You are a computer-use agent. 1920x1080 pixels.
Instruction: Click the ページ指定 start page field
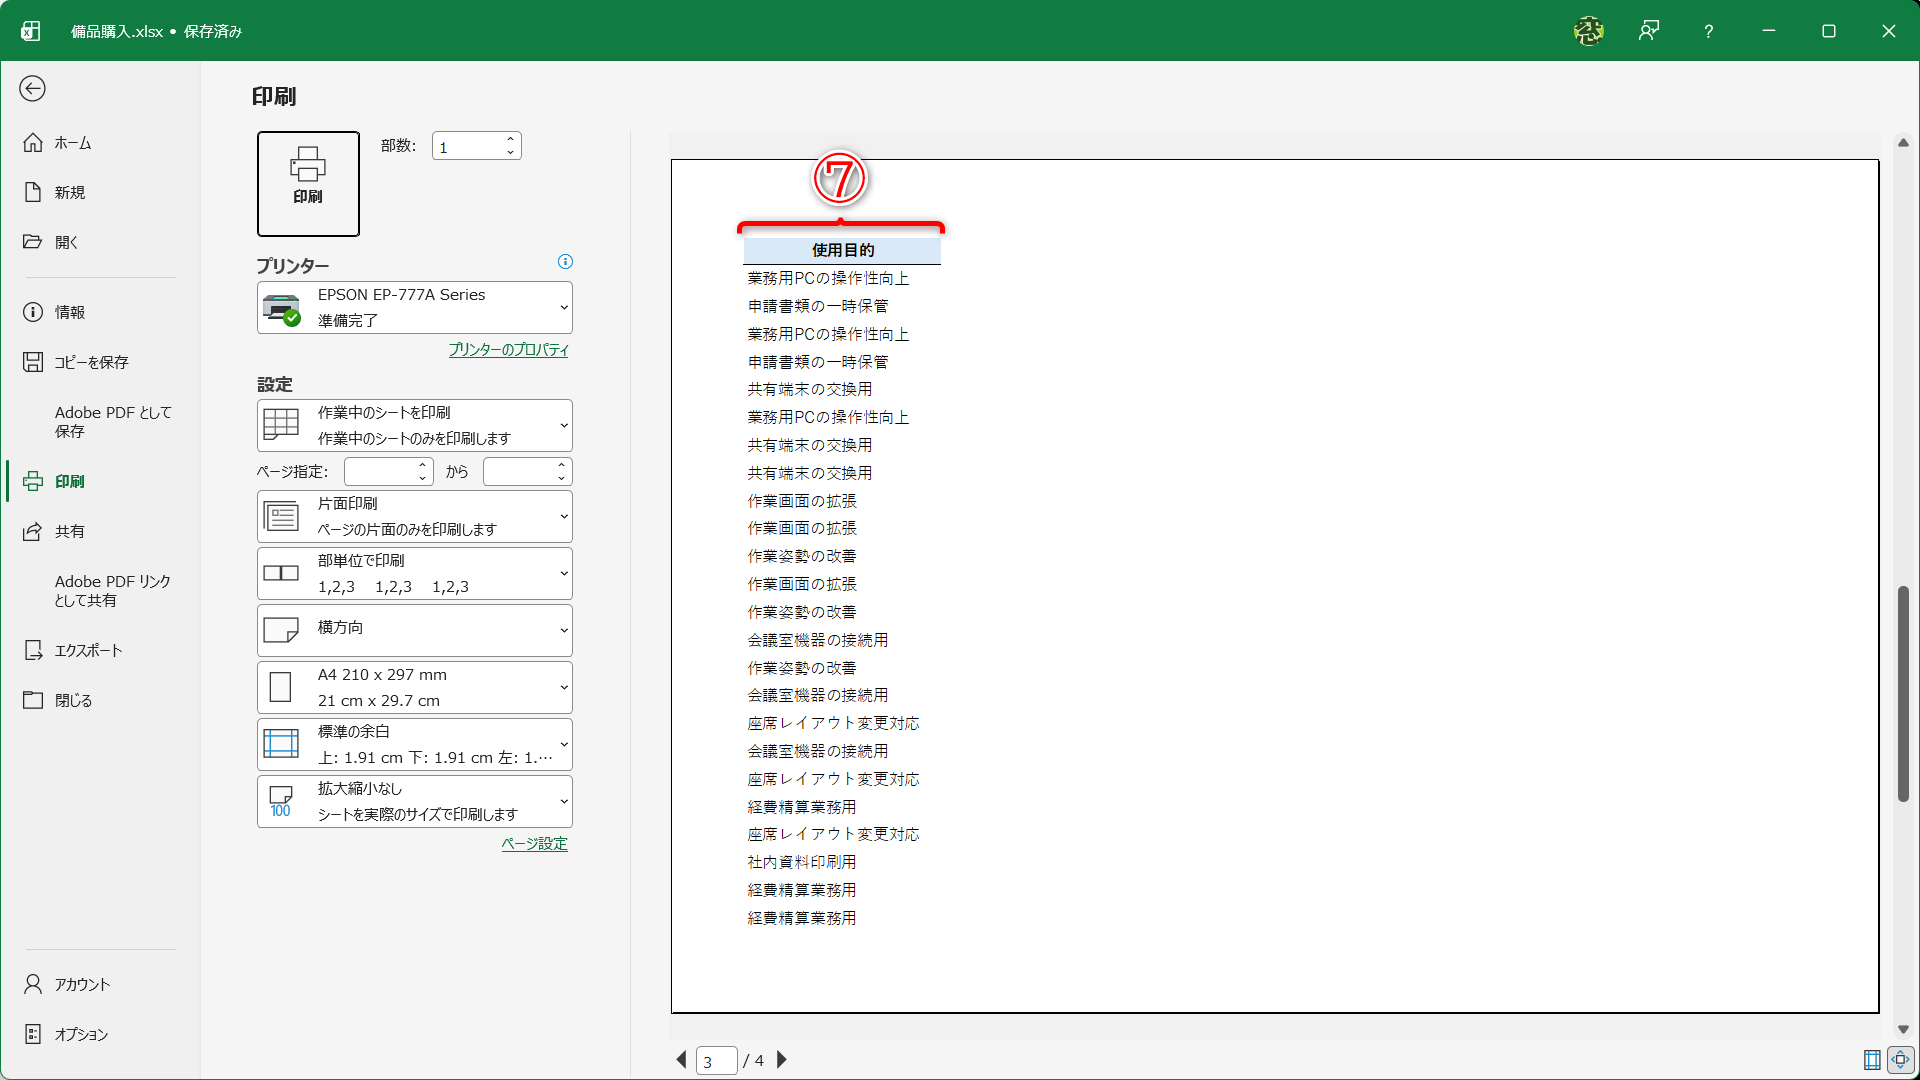coord(380,471)
